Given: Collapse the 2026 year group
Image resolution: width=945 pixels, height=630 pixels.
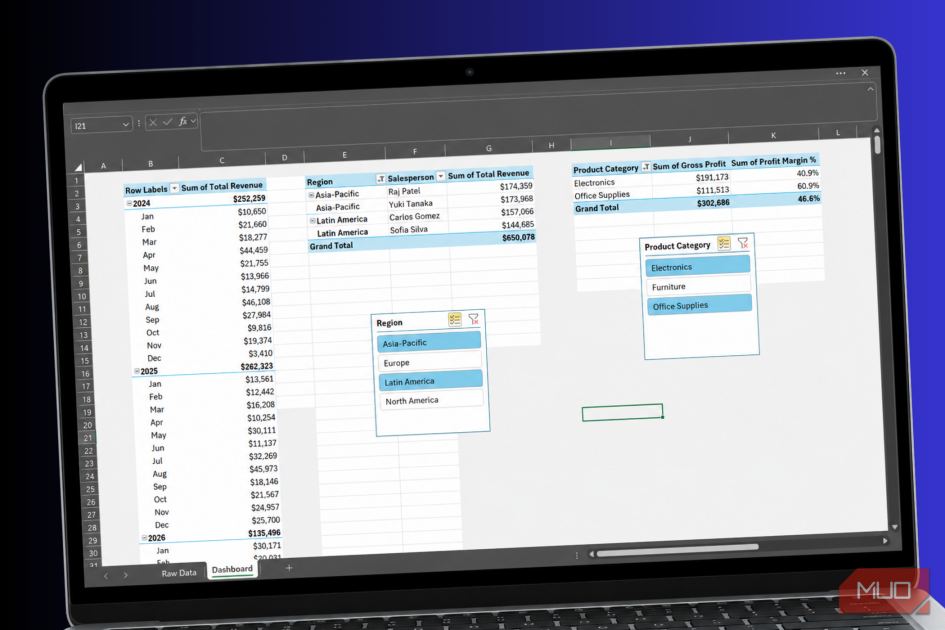Looking at the screenshot, I should (x=145, y=538).
